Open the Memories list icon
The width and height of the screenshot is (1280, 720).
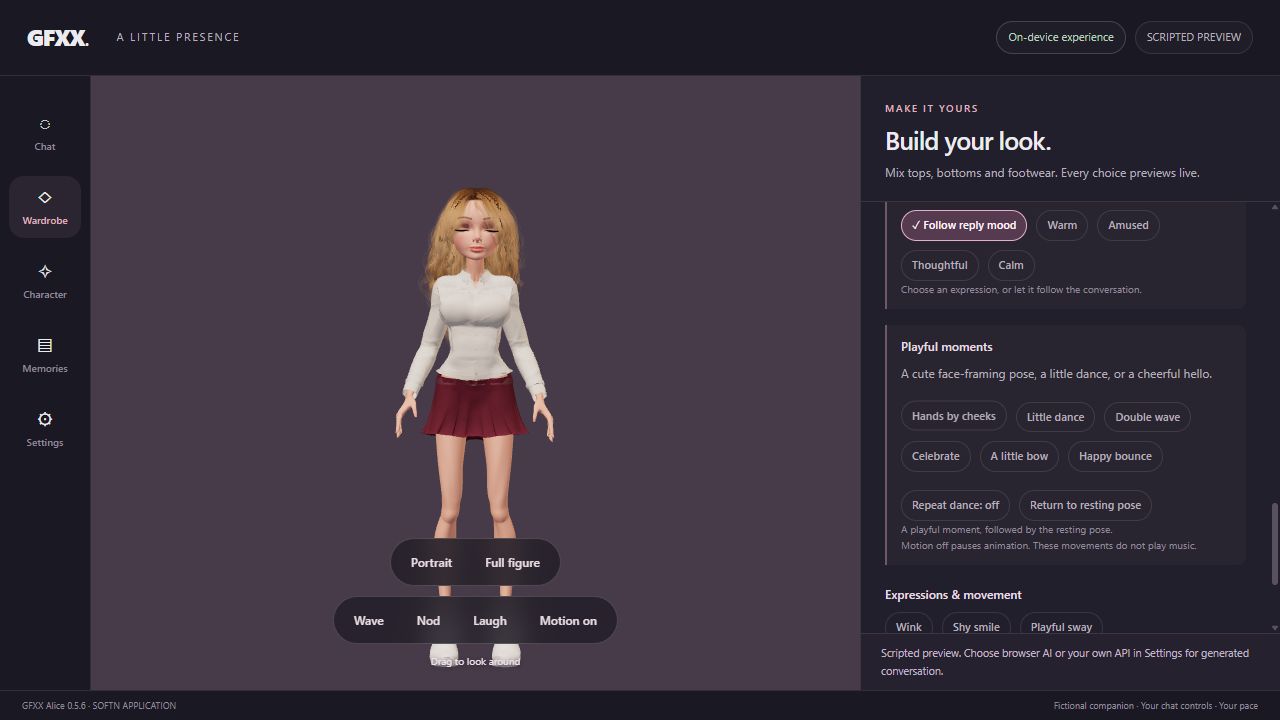pos(45,345)
